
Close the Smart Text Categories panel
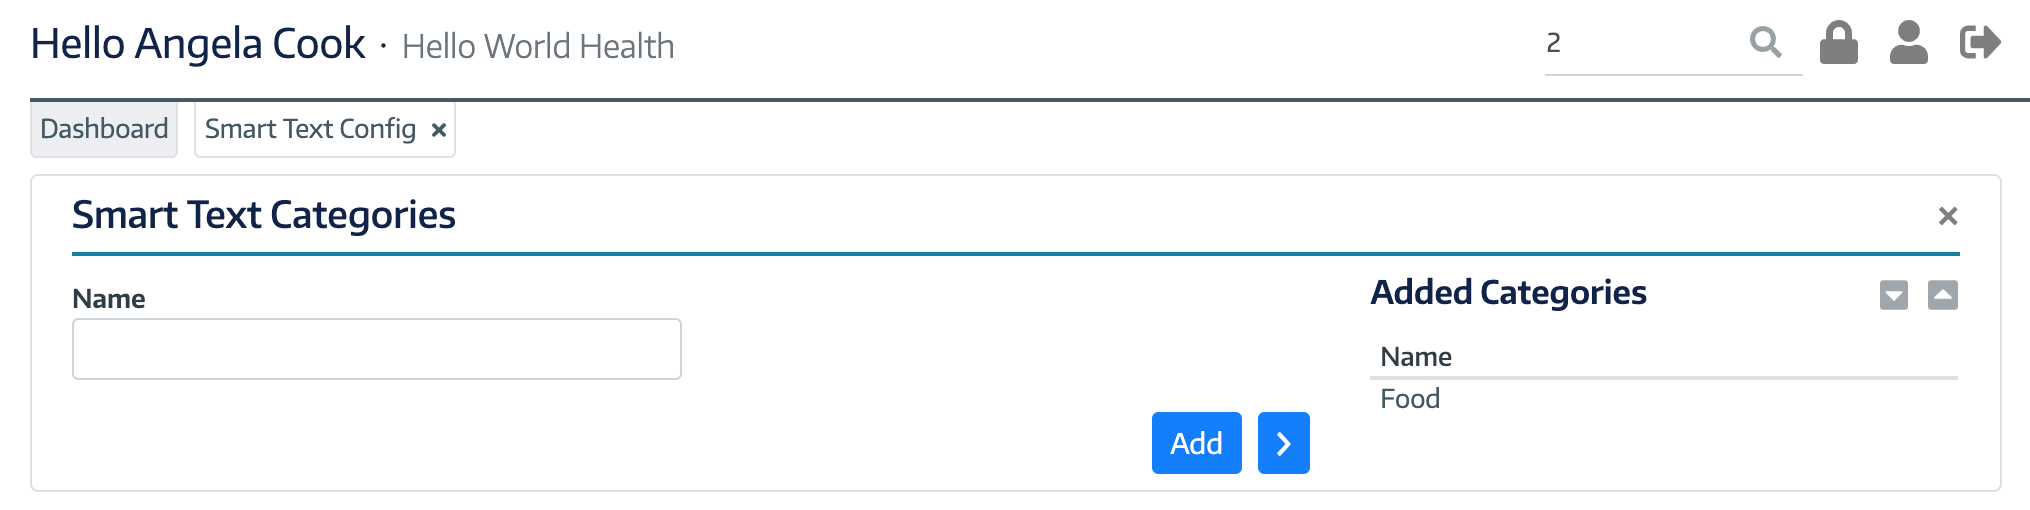(1947, 216)
